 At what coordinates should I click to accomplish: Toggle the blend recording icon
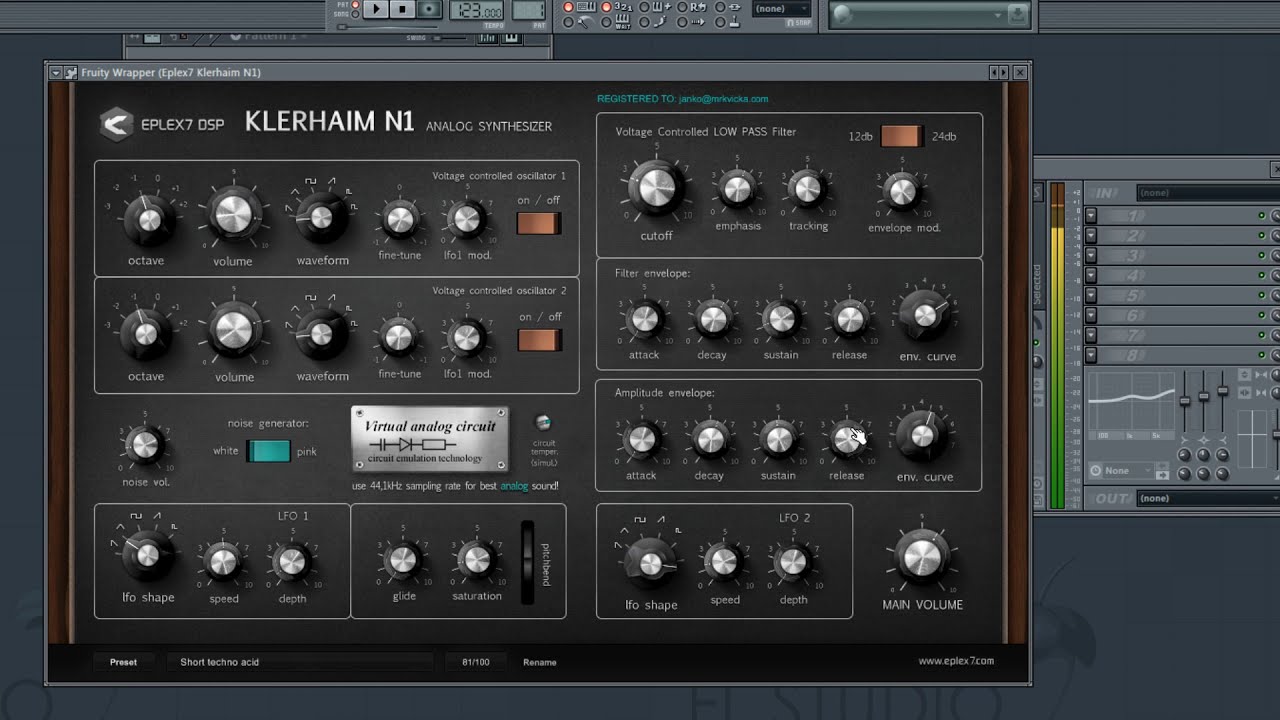click(662, 7)
